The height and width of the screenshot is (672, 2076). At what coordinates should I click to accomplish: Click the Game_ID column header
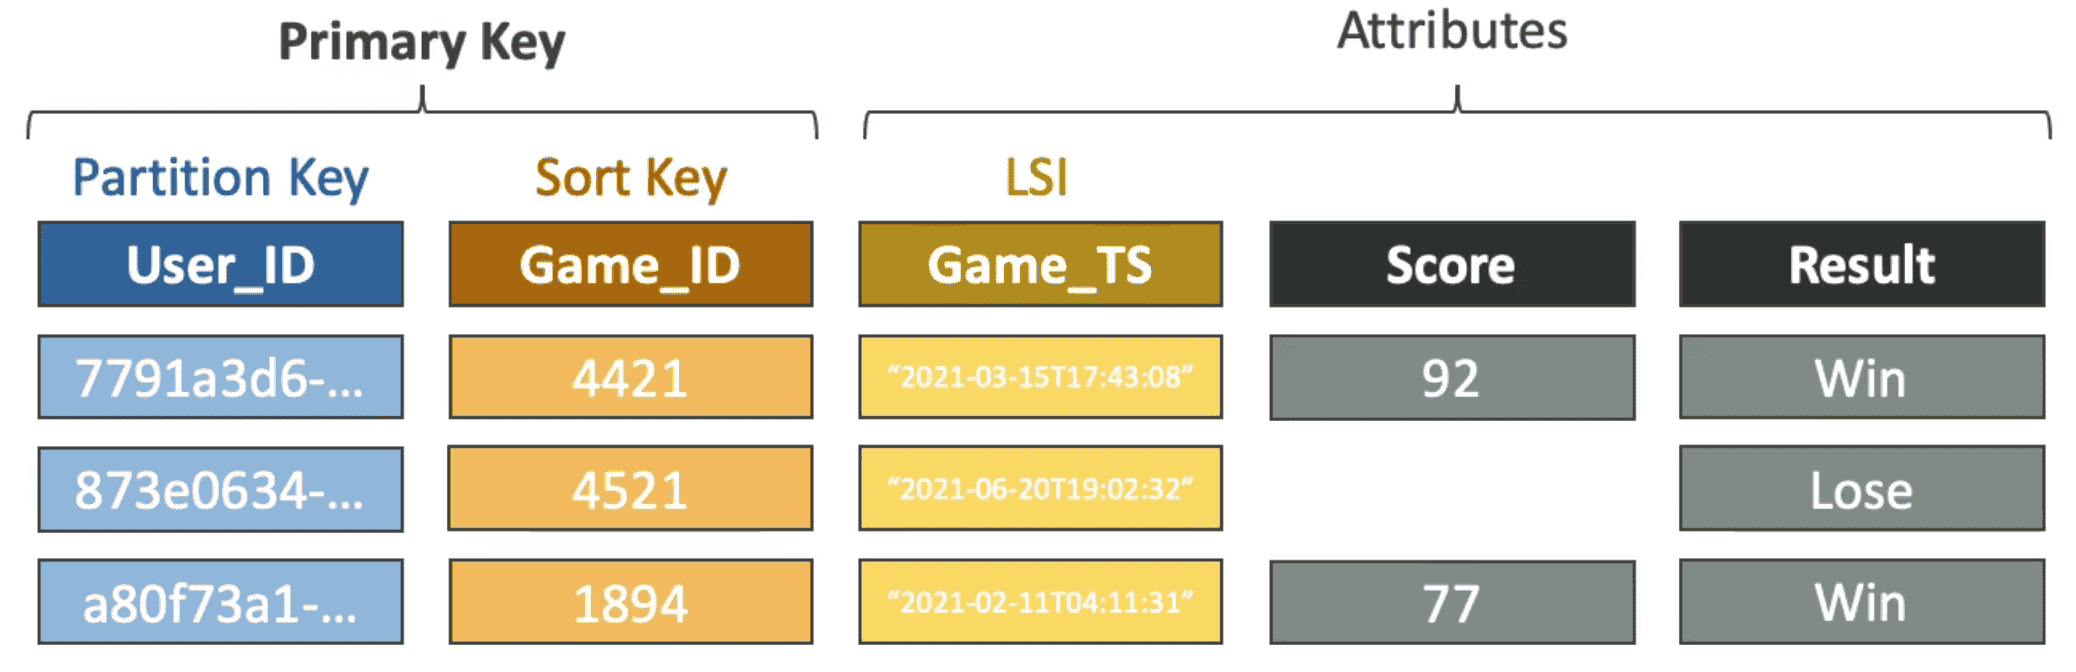point(630,264)
